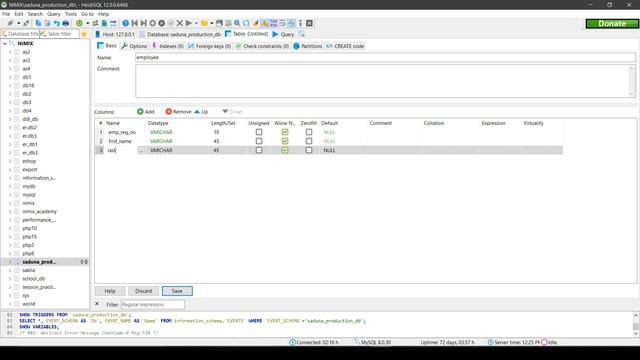
Task: Jump to last row toolbar icon
Action: pyautogui.click(x=144, y=23)
